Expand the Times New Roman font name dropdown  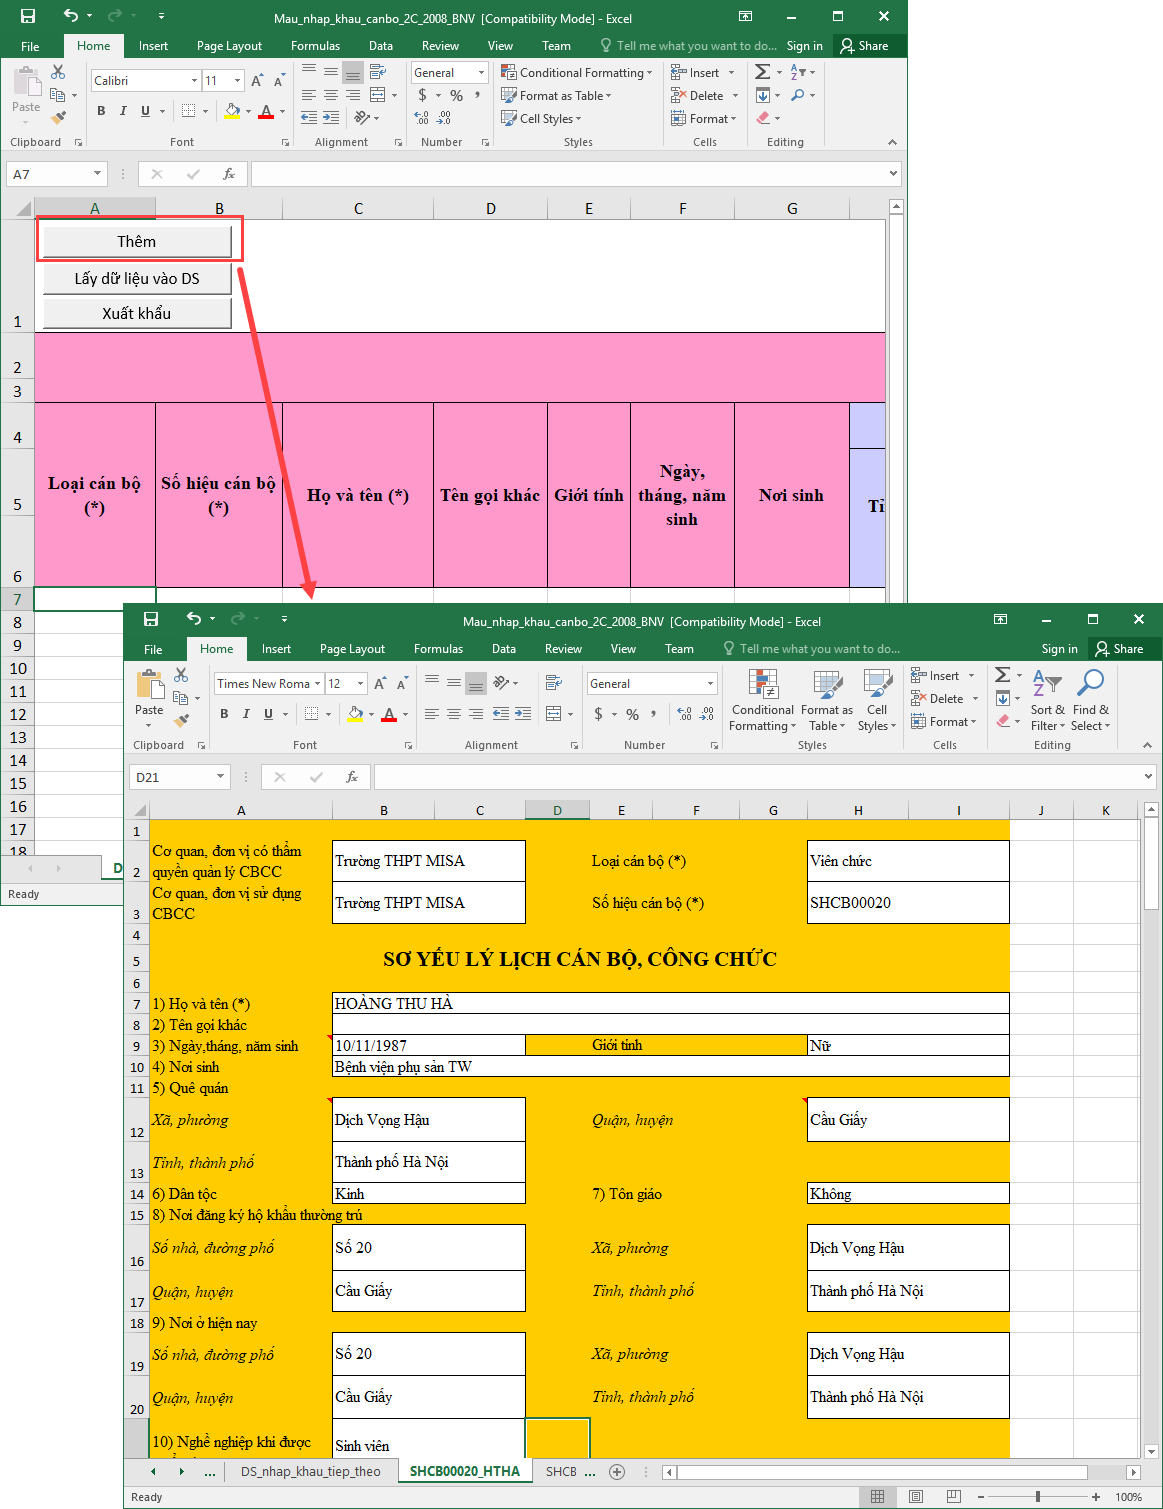click(x=317, y=684)
